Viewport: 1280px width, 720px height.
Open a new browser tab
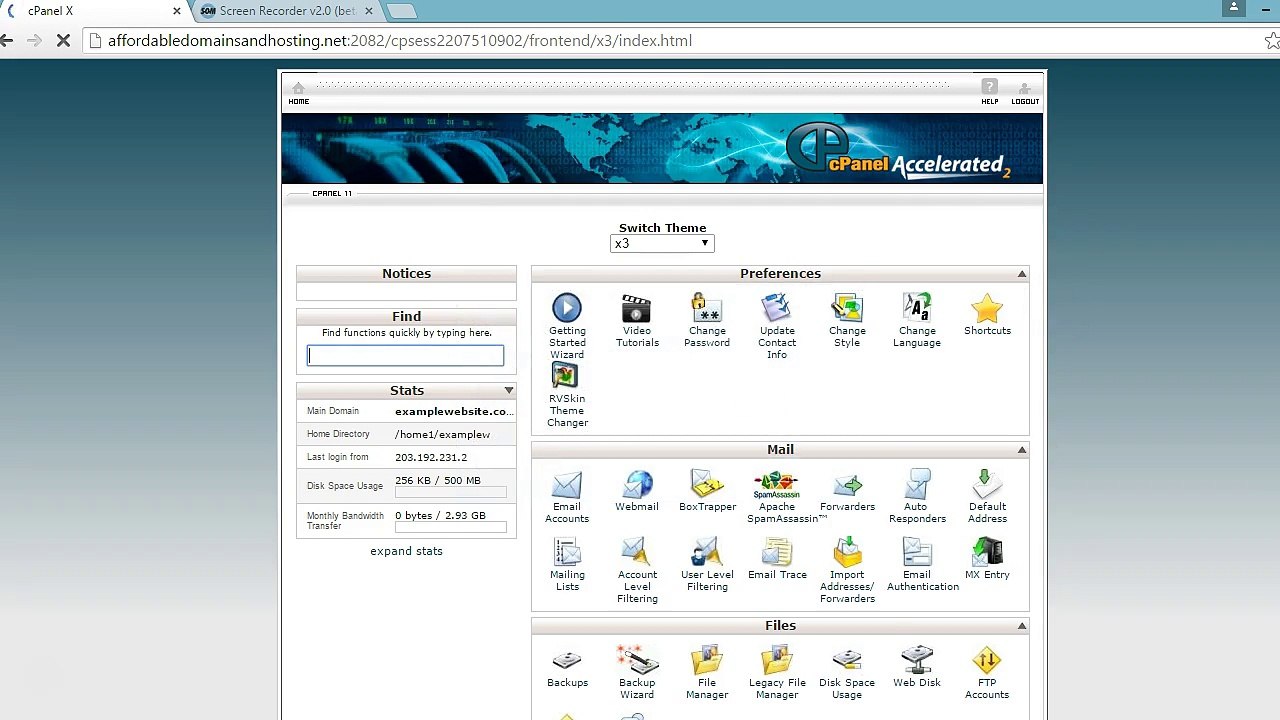(x=401, y=11)
